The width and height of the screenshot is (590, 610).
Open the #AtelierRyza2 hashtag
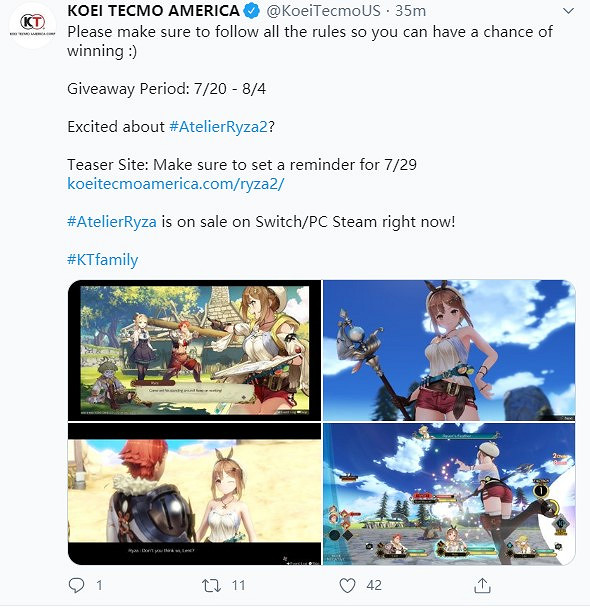point(219,127)
